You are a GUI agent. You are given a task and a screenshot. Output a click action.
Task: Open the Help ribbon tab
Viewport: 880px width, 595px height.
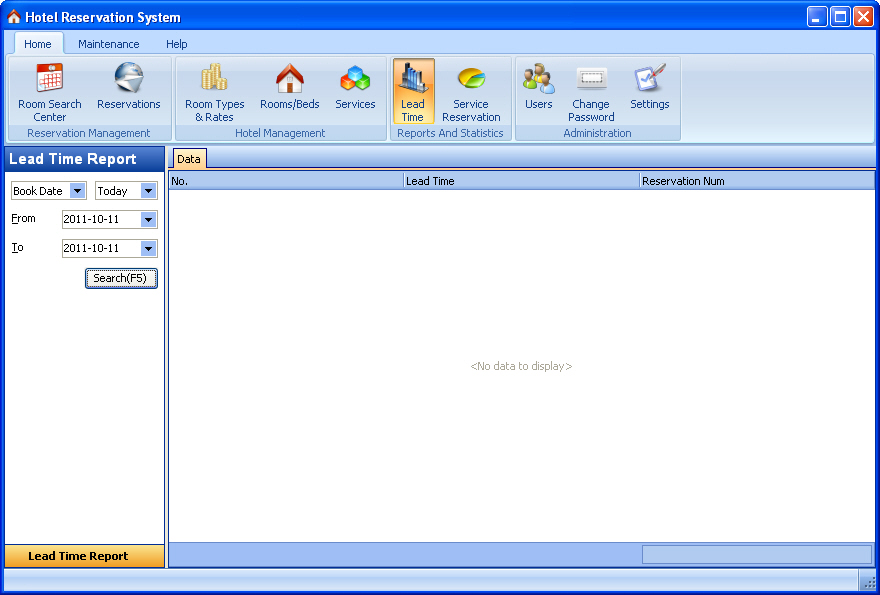[x=177, y=44]
